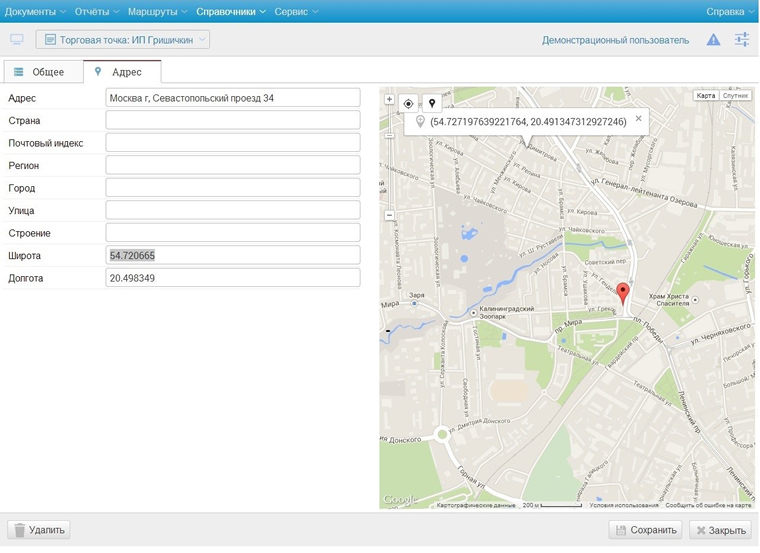Close the coordinates popup
The image size is (760, 553).
(638, 119)
